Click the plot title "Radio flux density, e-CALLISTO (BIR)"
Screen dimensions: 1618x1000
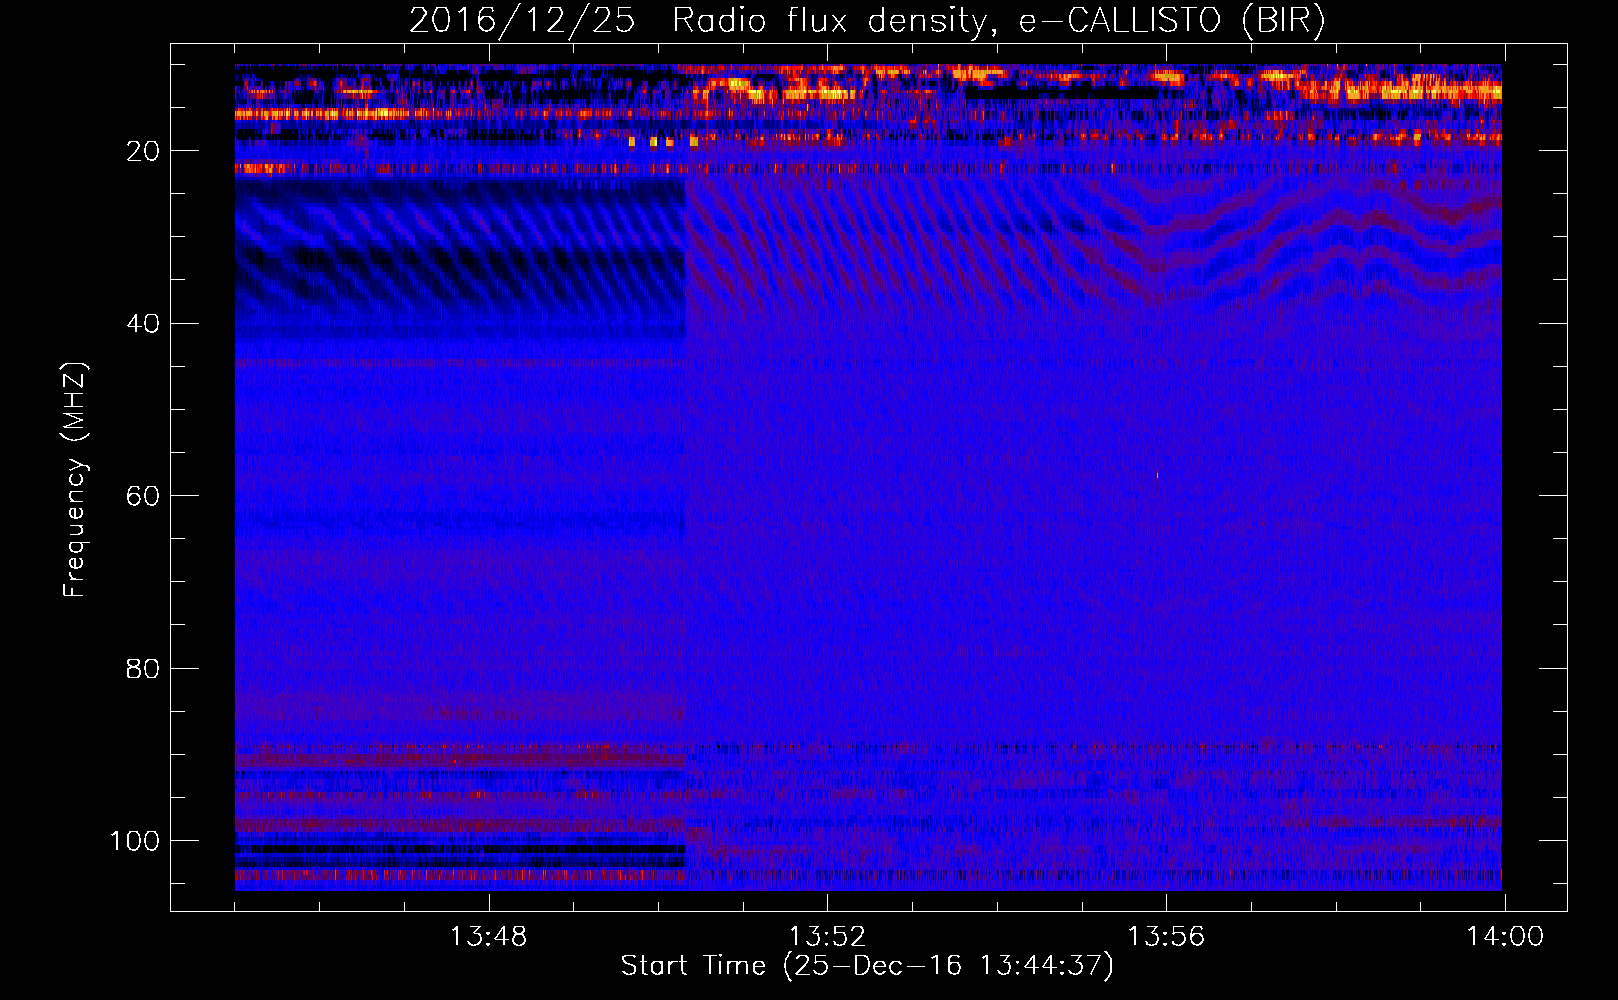[999, 20]
